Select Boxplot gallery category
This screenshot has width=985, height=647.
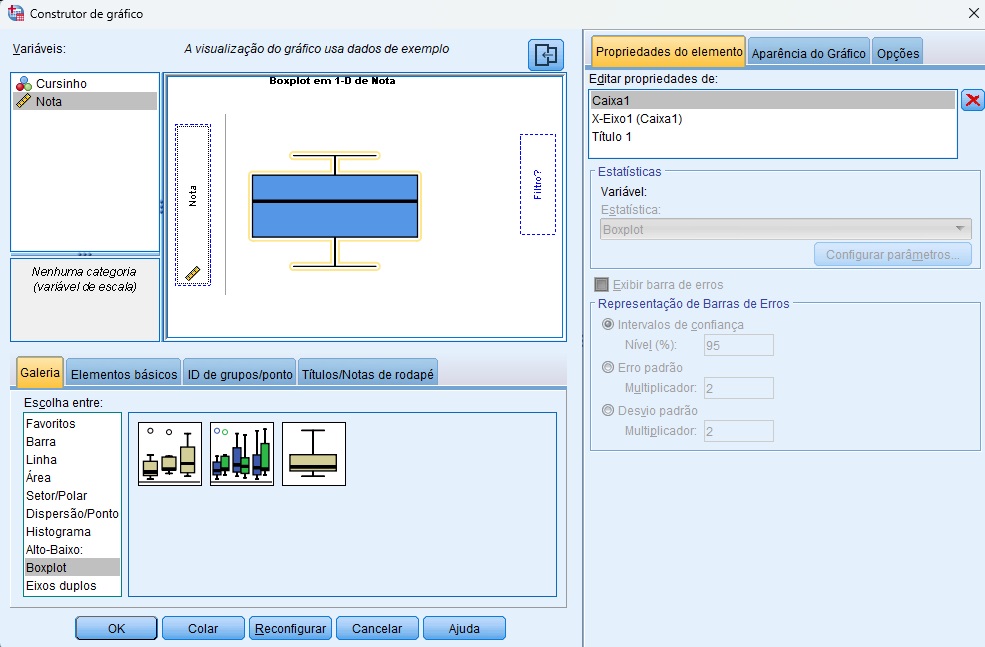coord(72,567)
